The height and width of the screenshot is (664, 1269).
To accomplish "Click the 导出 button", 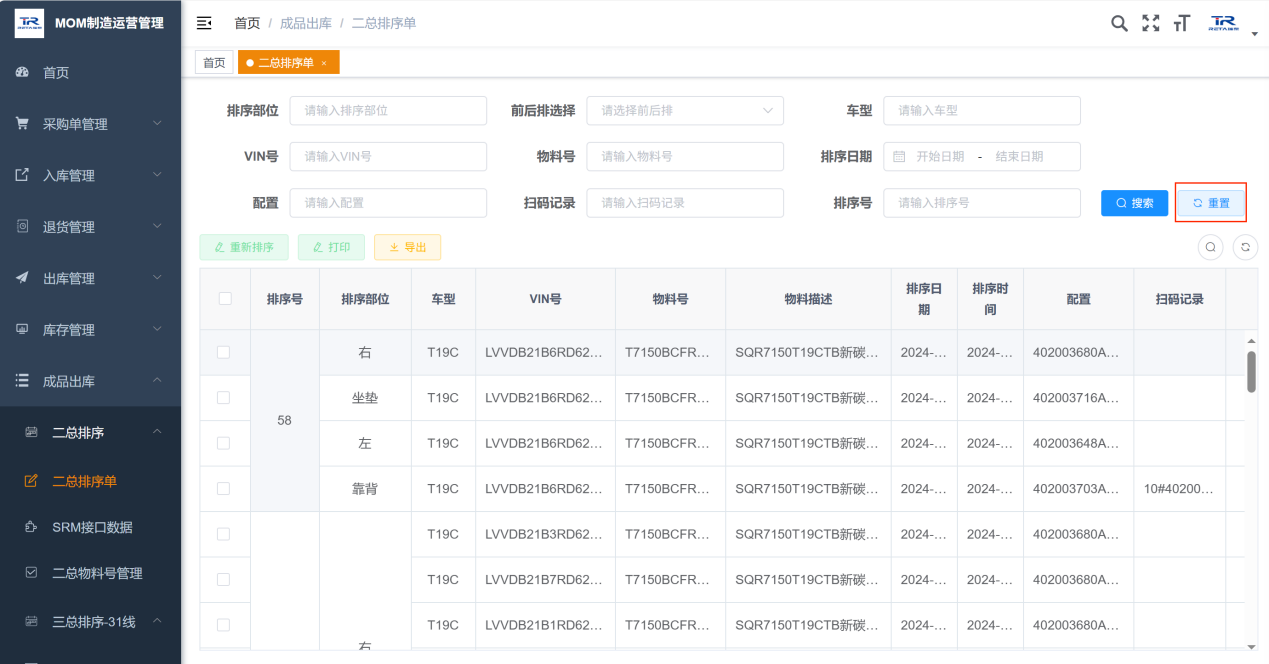I will click(407, 247).
